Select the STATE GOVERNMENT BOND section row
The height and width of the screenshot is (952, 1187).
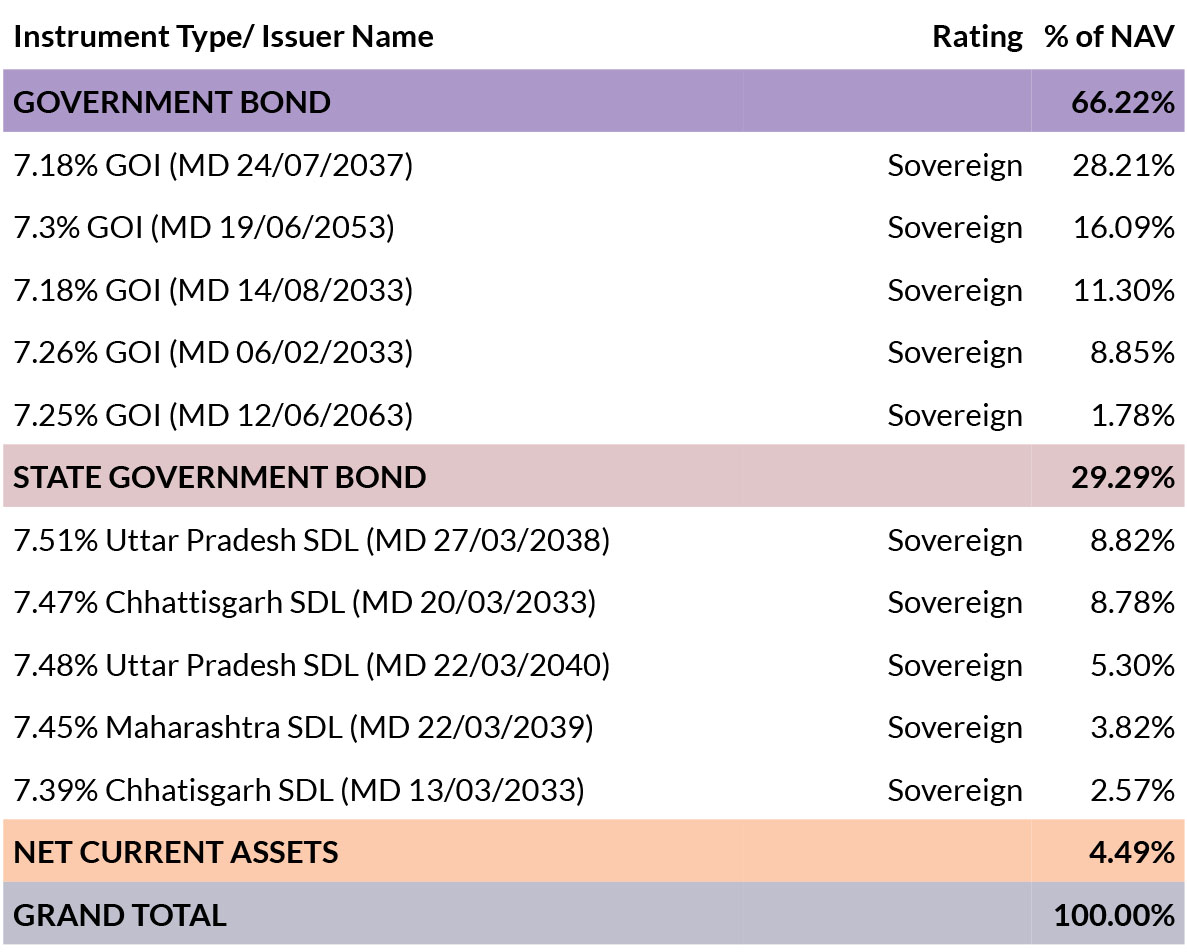pos(594,476)
